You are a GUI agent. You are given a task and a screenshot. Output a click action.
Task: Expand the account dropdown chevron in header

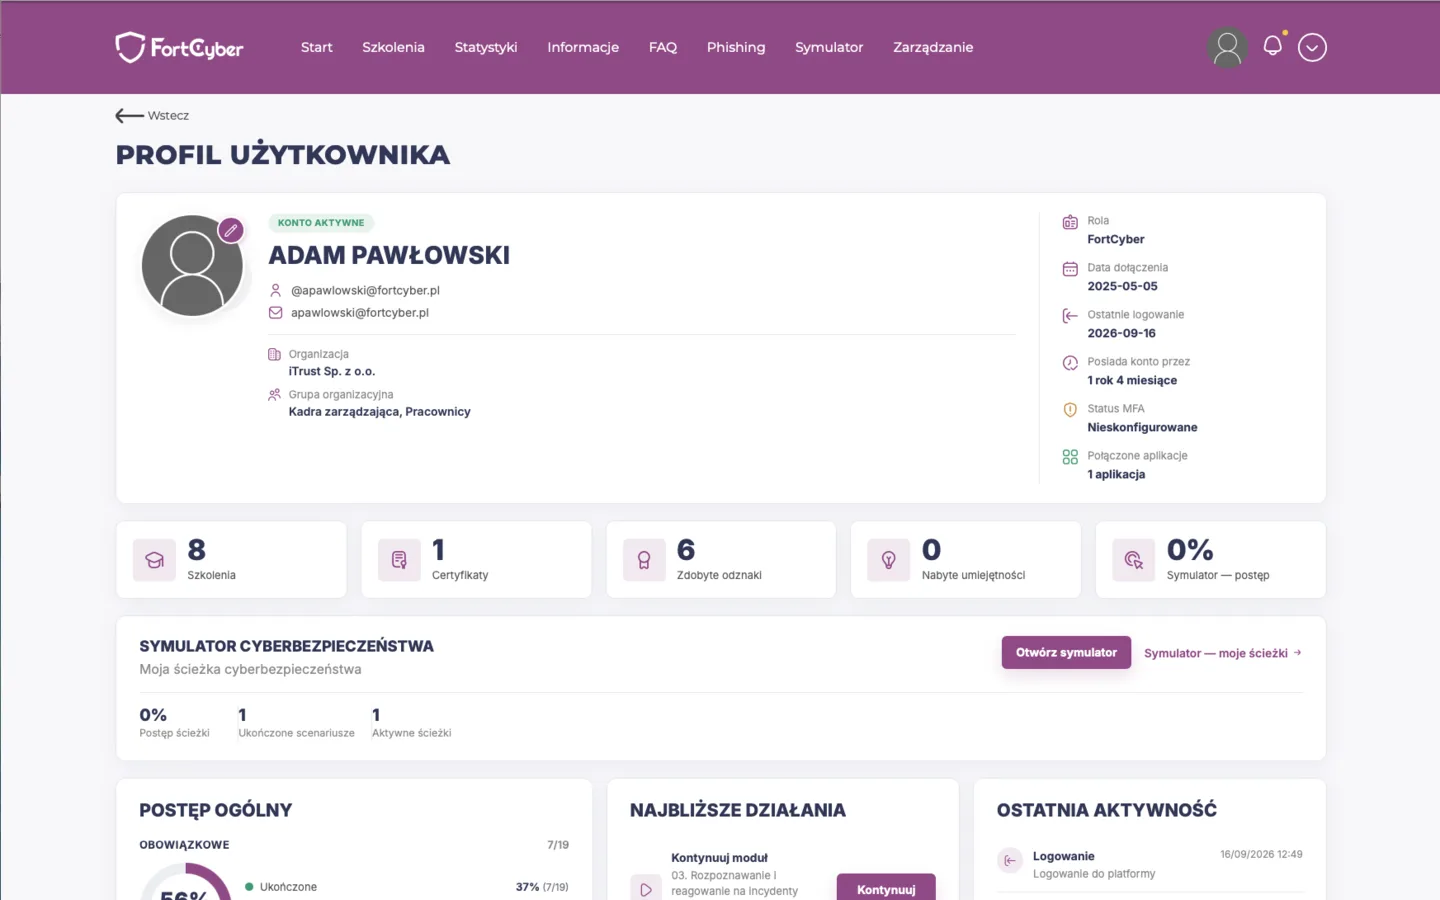coord(1312,47)
